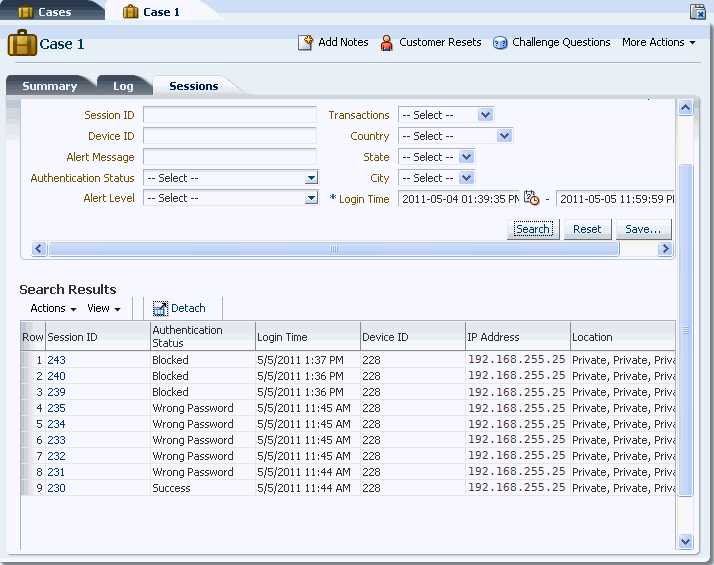Open session 230 link

tap(56, 488)
